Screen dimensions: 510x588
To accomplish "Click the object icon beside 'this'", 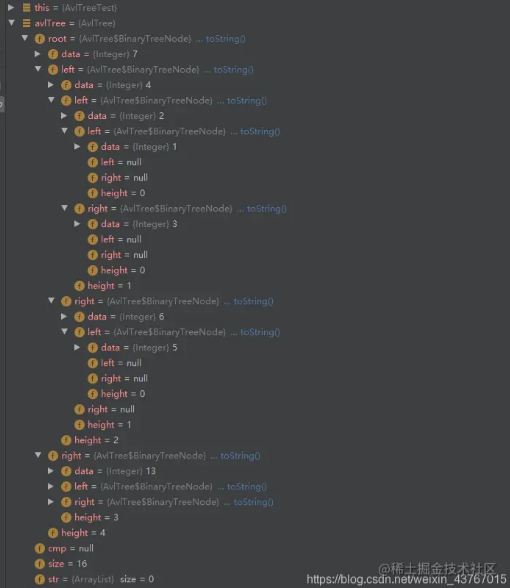I will pyautogui.click(x=27, y=8).
